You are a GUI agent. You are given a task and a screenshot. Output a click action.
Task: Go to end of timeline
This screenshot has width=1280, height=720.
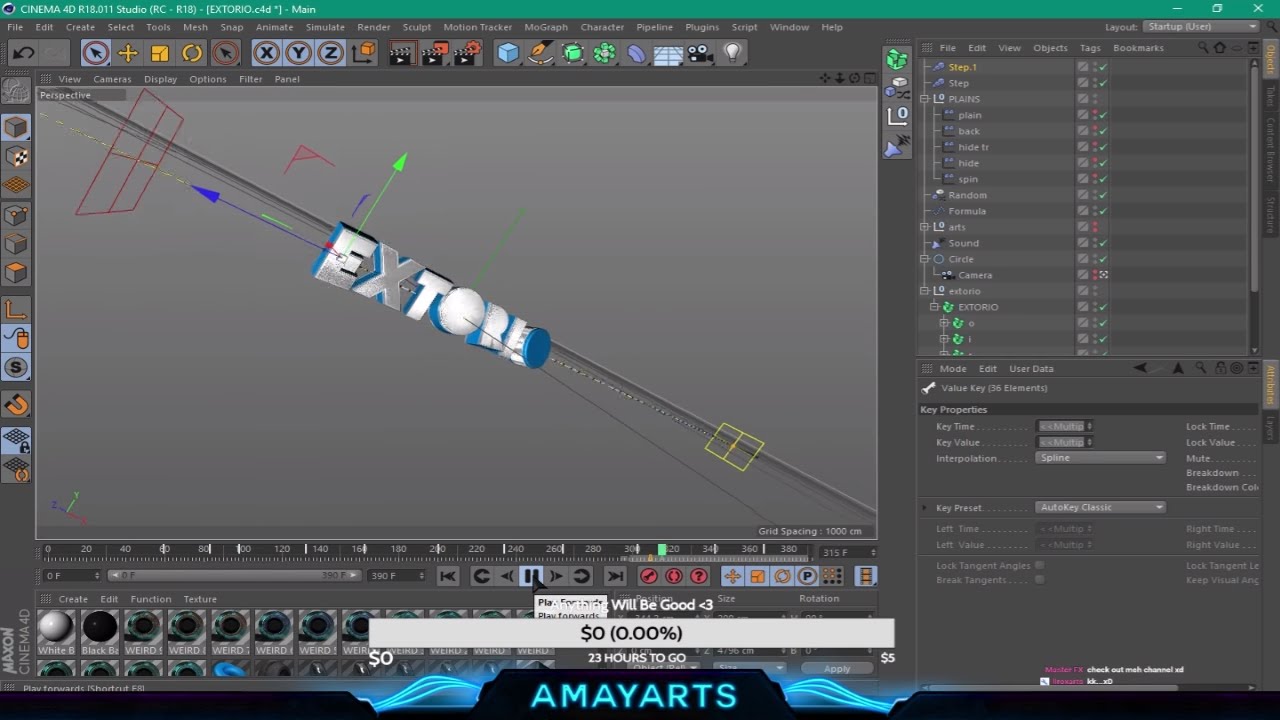(615, 576)
